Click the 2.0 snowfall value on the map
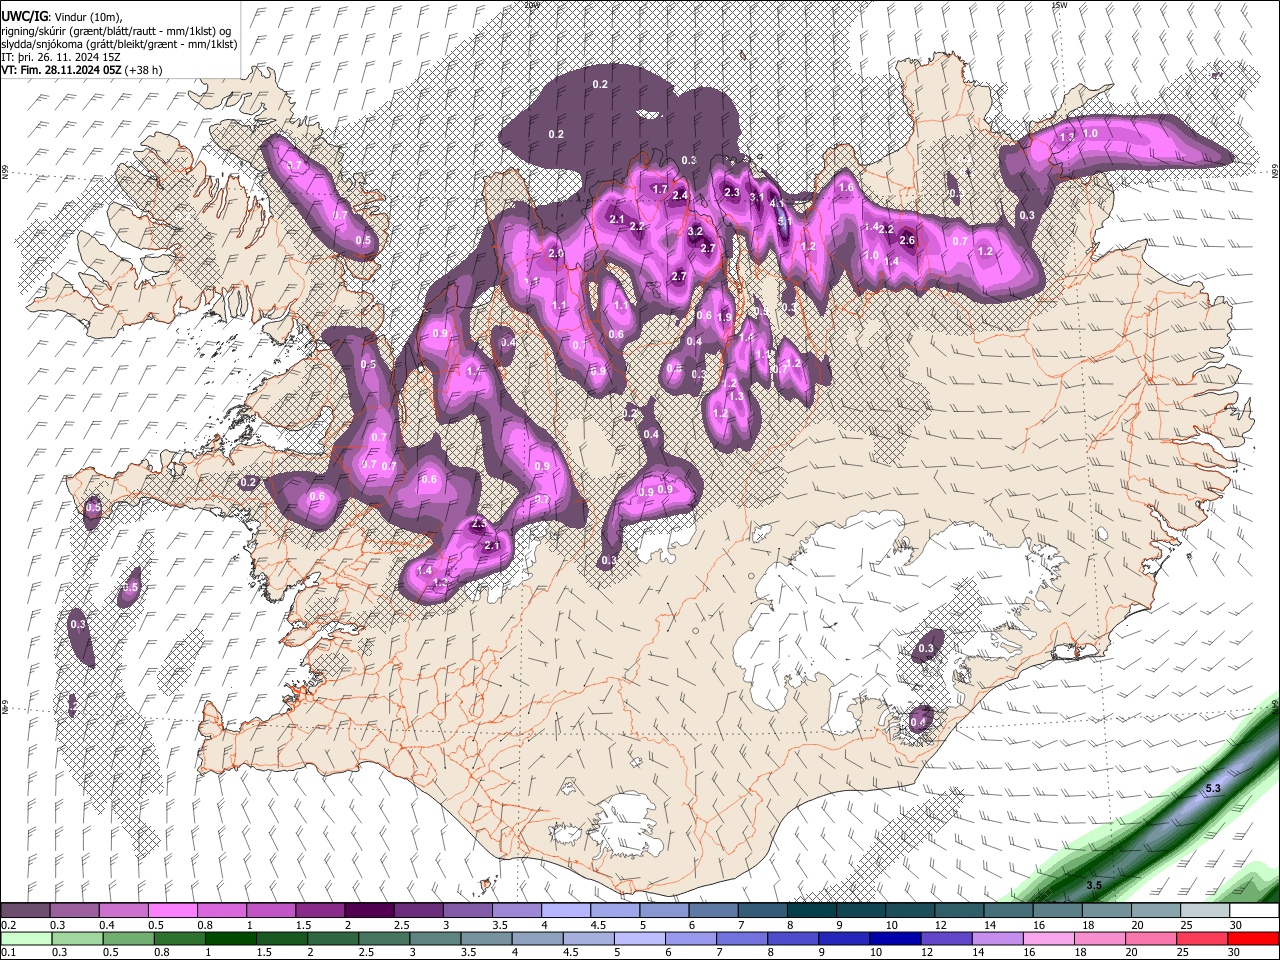 (x=556, y=254)
